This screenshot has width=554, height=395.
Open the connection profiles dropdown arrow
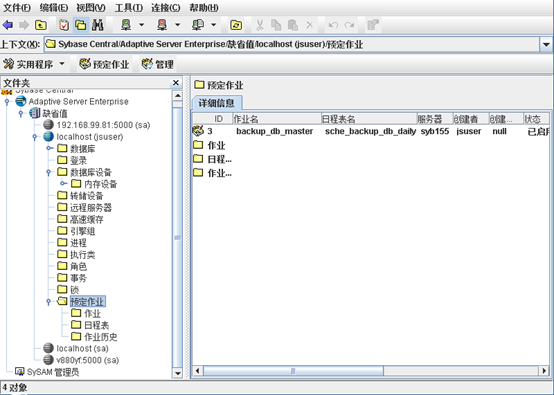pyautogui.click(x=213, y=25)
